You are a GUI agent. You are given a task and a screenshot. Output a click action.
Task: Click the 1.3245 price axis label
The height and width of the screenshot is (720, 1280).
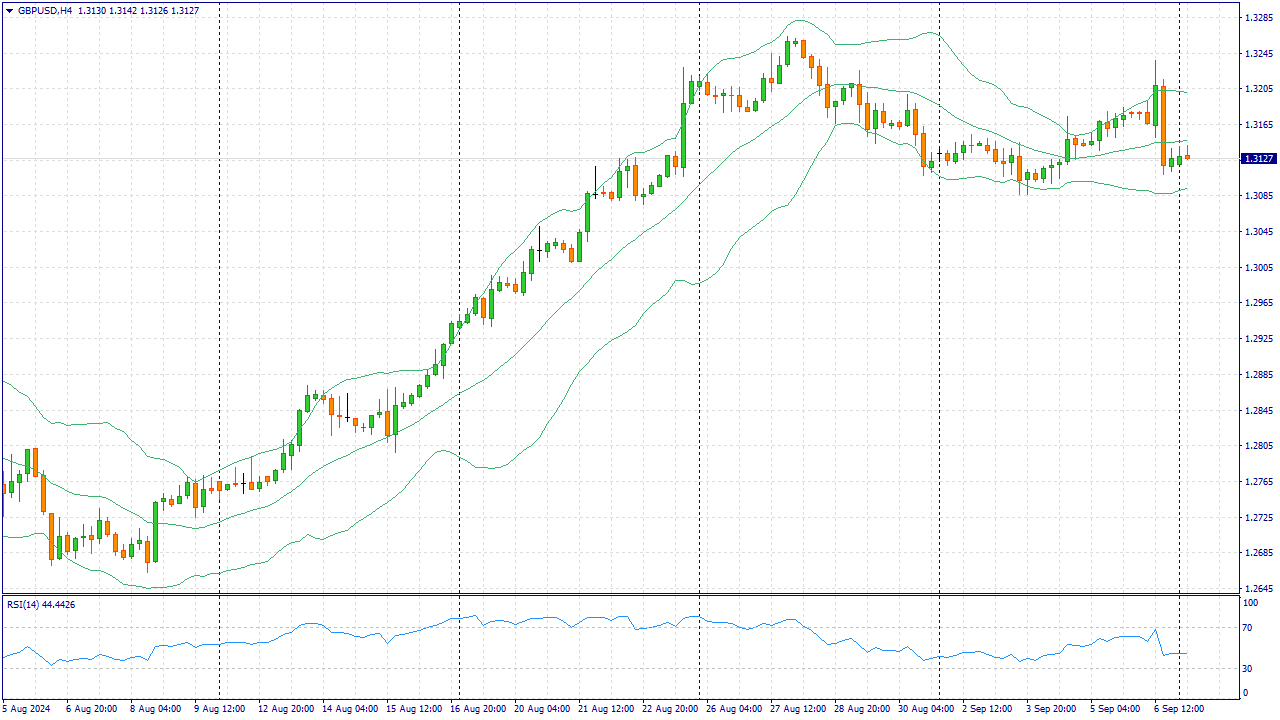coord(1258,53)
